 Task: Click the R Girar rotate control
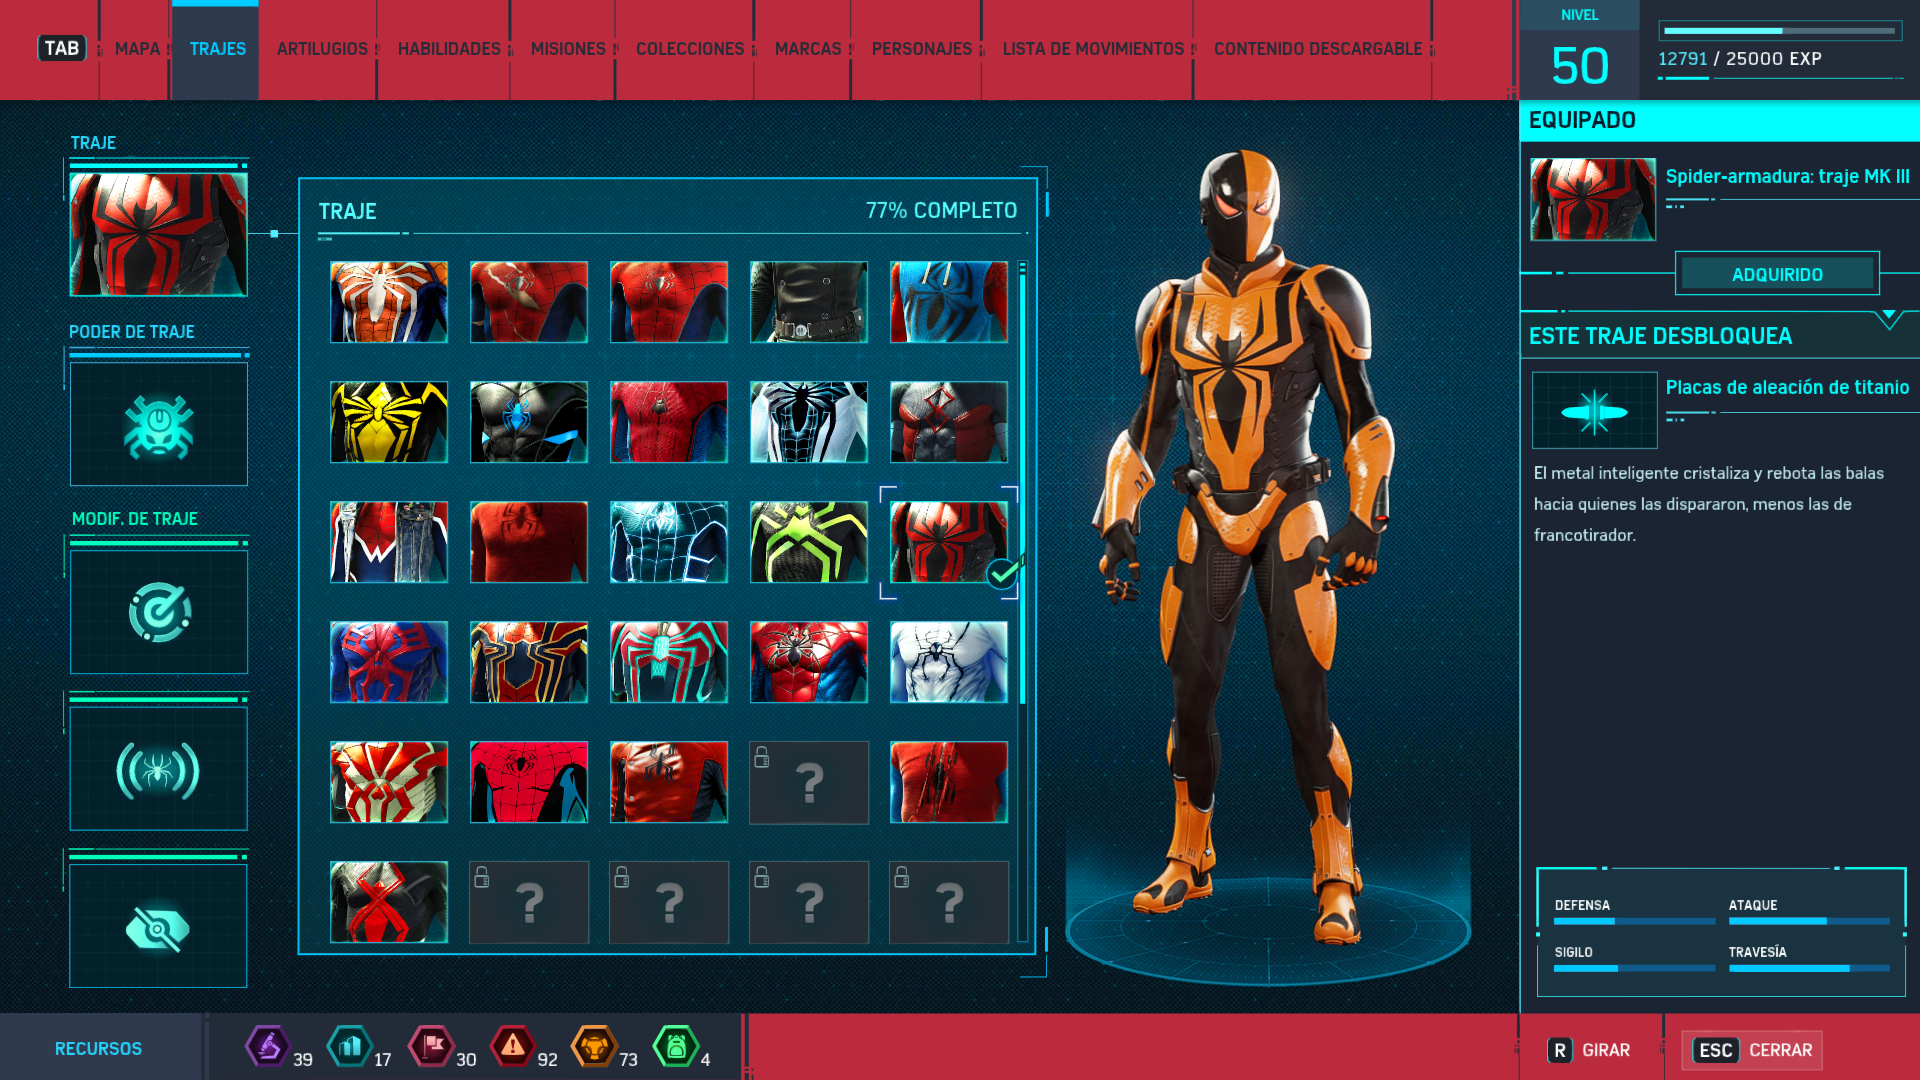pos(1589,1050)
